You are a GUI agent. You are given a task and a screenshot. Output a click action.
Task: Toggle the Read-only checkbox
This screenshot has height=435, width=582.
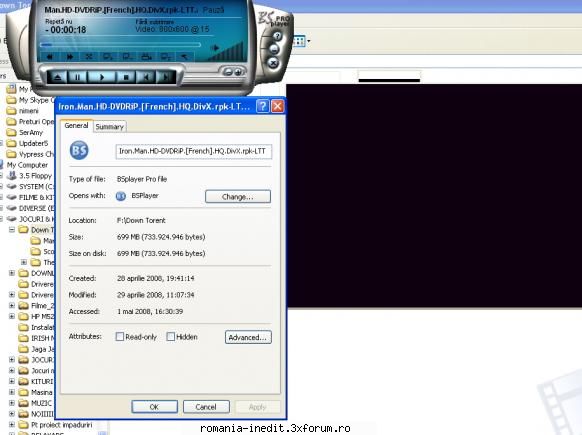(x=120, y=337)
